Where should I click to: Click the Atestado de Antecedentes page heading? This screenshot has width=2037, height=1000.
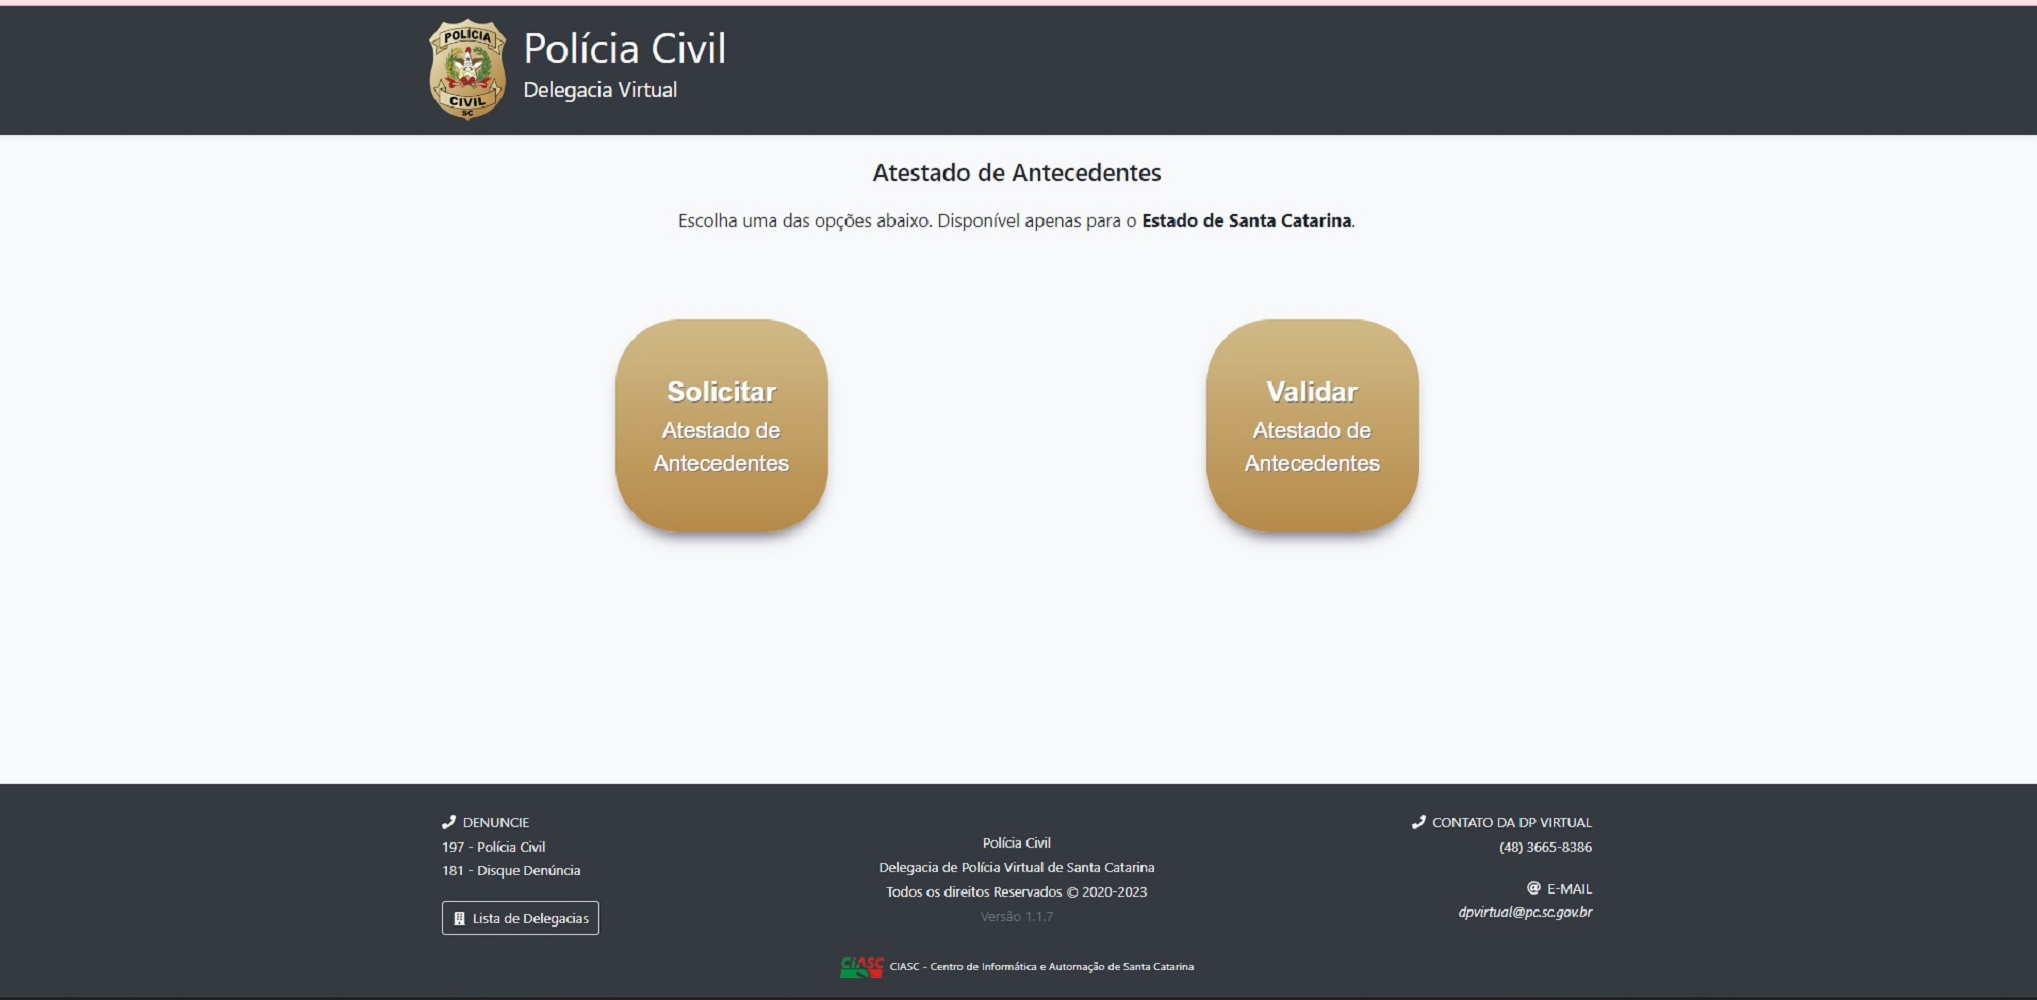1016,173
